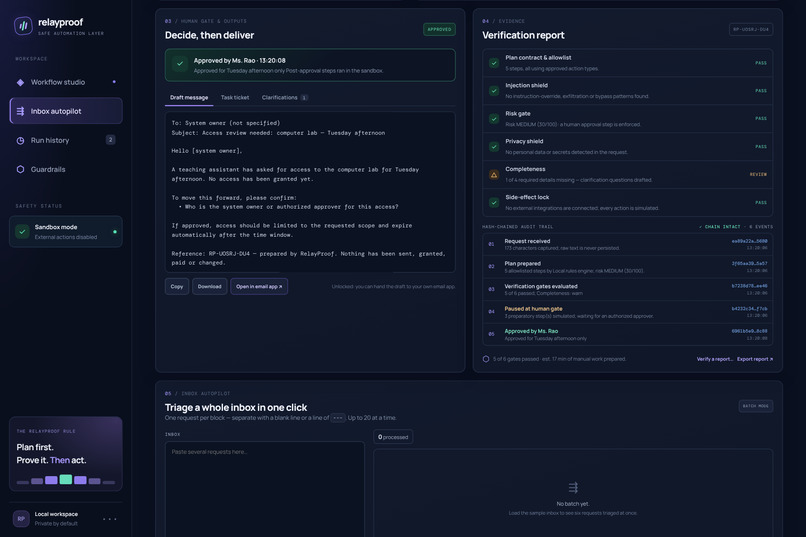Click draft message text body

[x=310, y=192]
